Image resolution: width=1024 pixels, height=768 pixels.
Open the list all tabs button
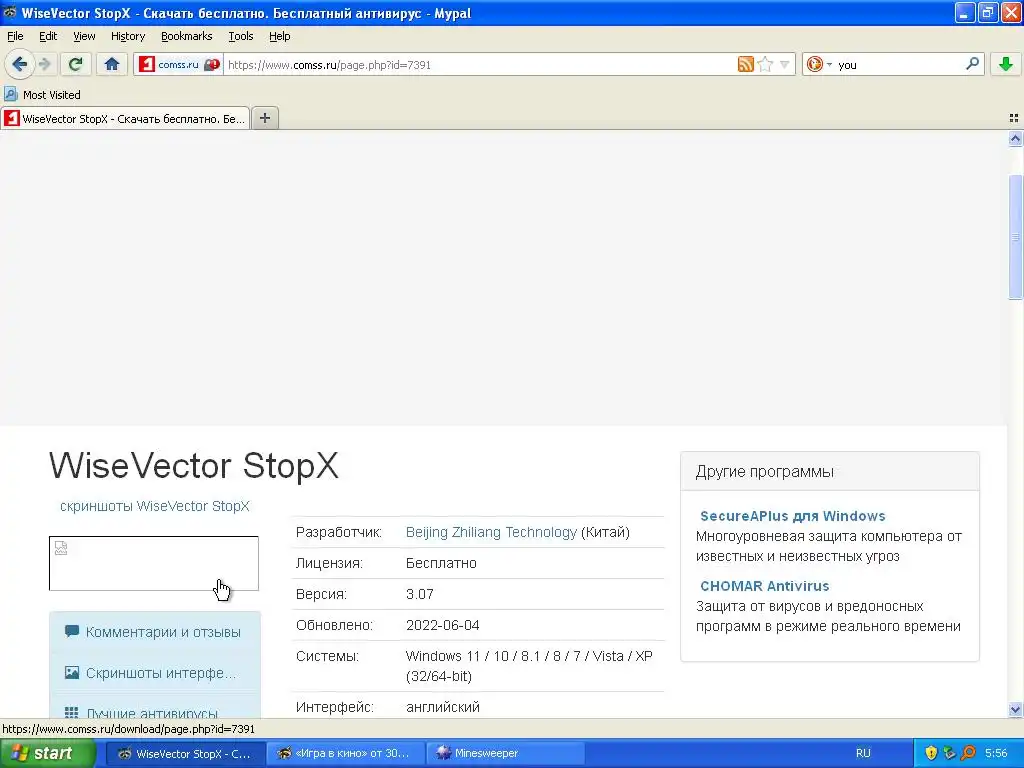[1014, 118]
